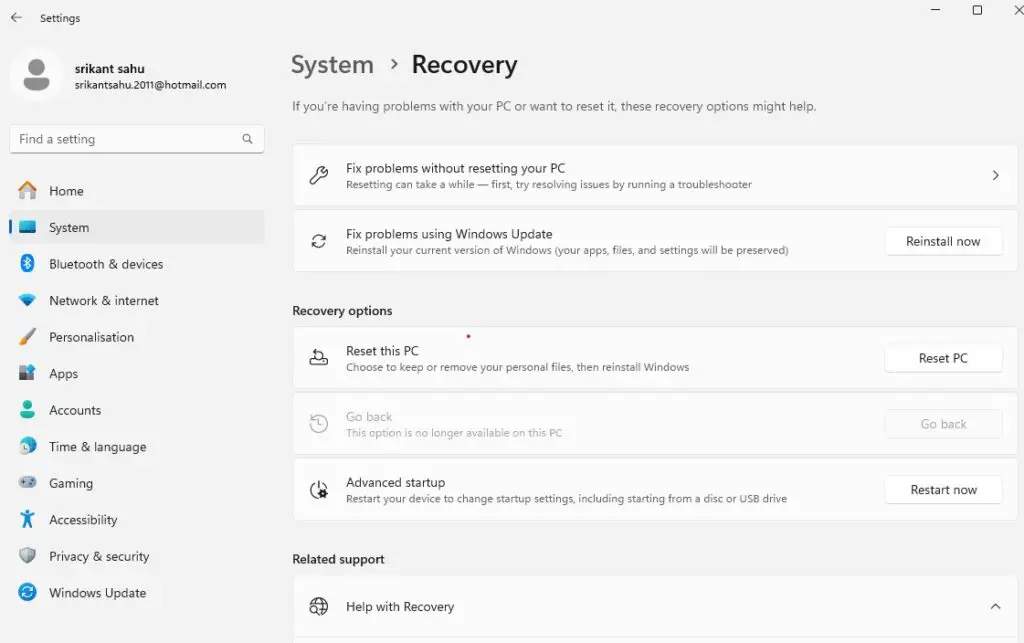The height and width of the screenshot is (643, 1024).
Task: Click the globe icon on Help with Recovery
Action: [319, 606]
